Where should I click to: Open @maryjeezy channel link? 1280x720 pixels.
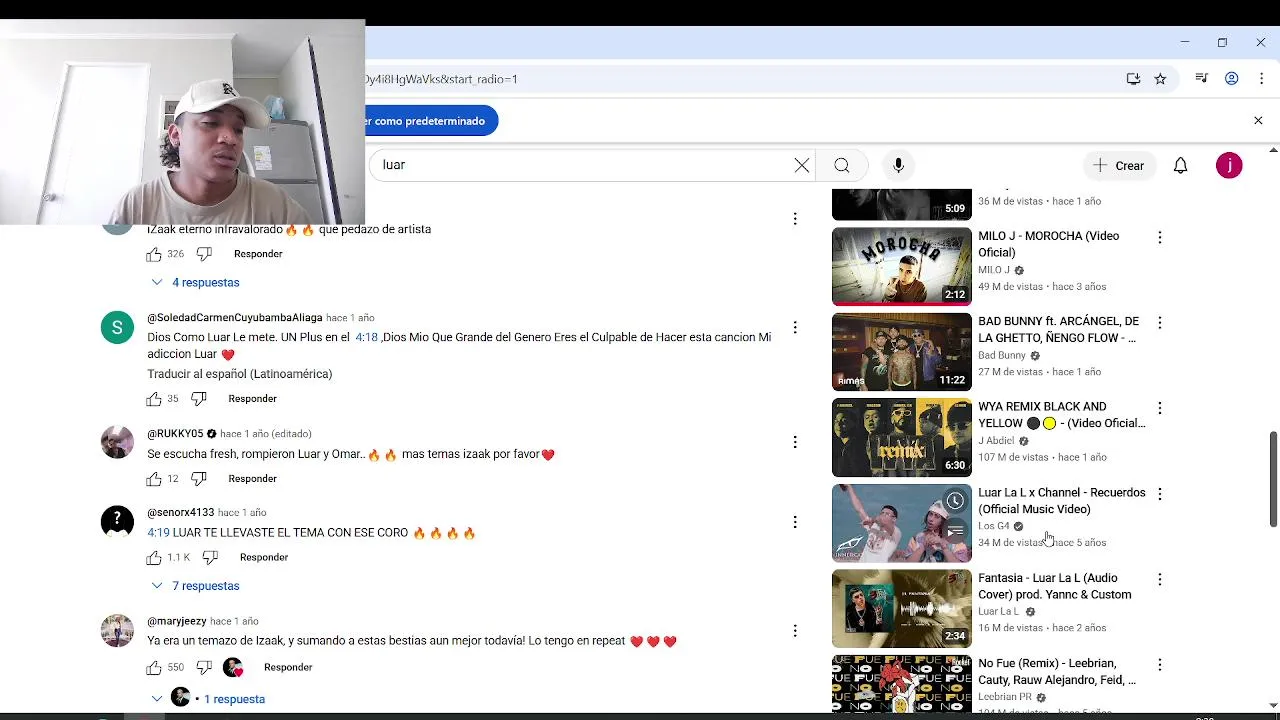pos(177,622)
